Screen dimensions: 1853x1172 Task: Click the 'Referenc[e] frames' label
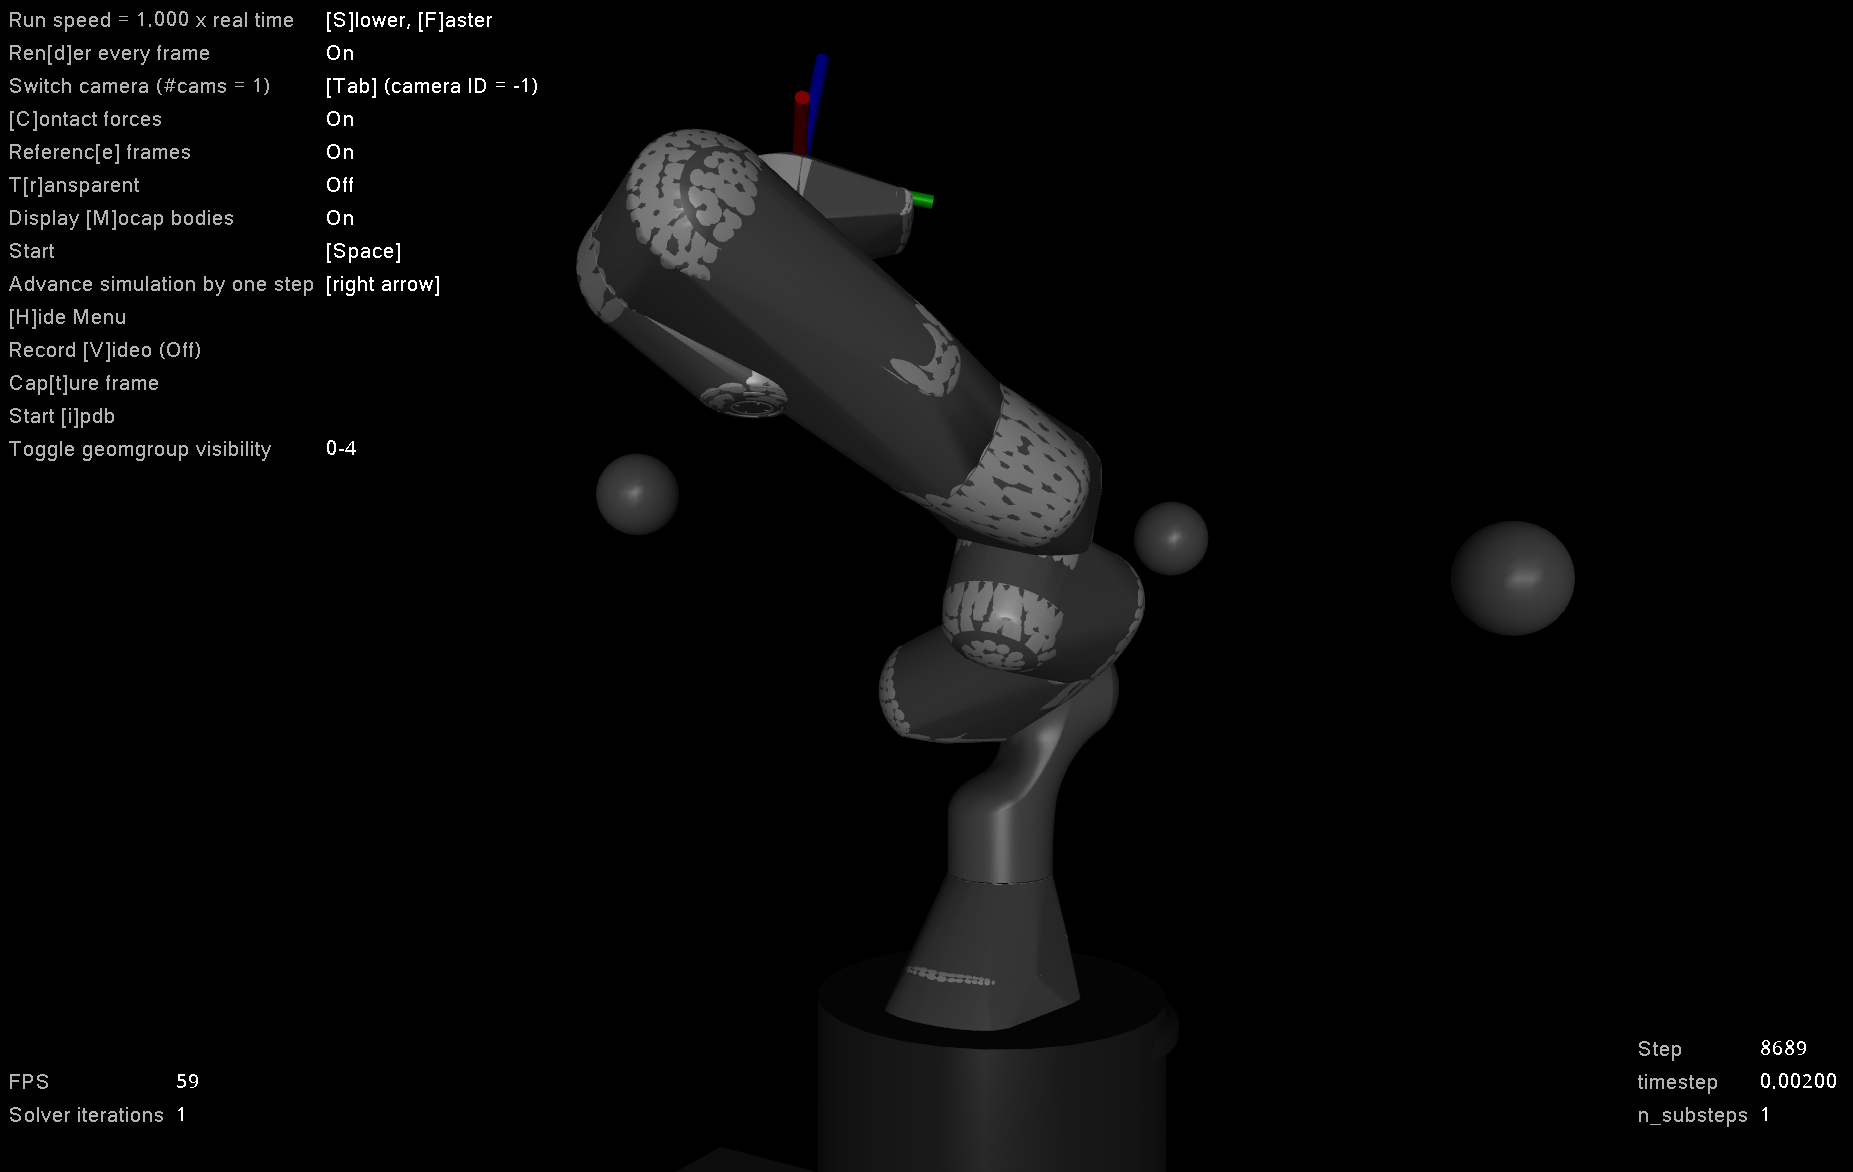pyautogui.click(x=99, y=152)
